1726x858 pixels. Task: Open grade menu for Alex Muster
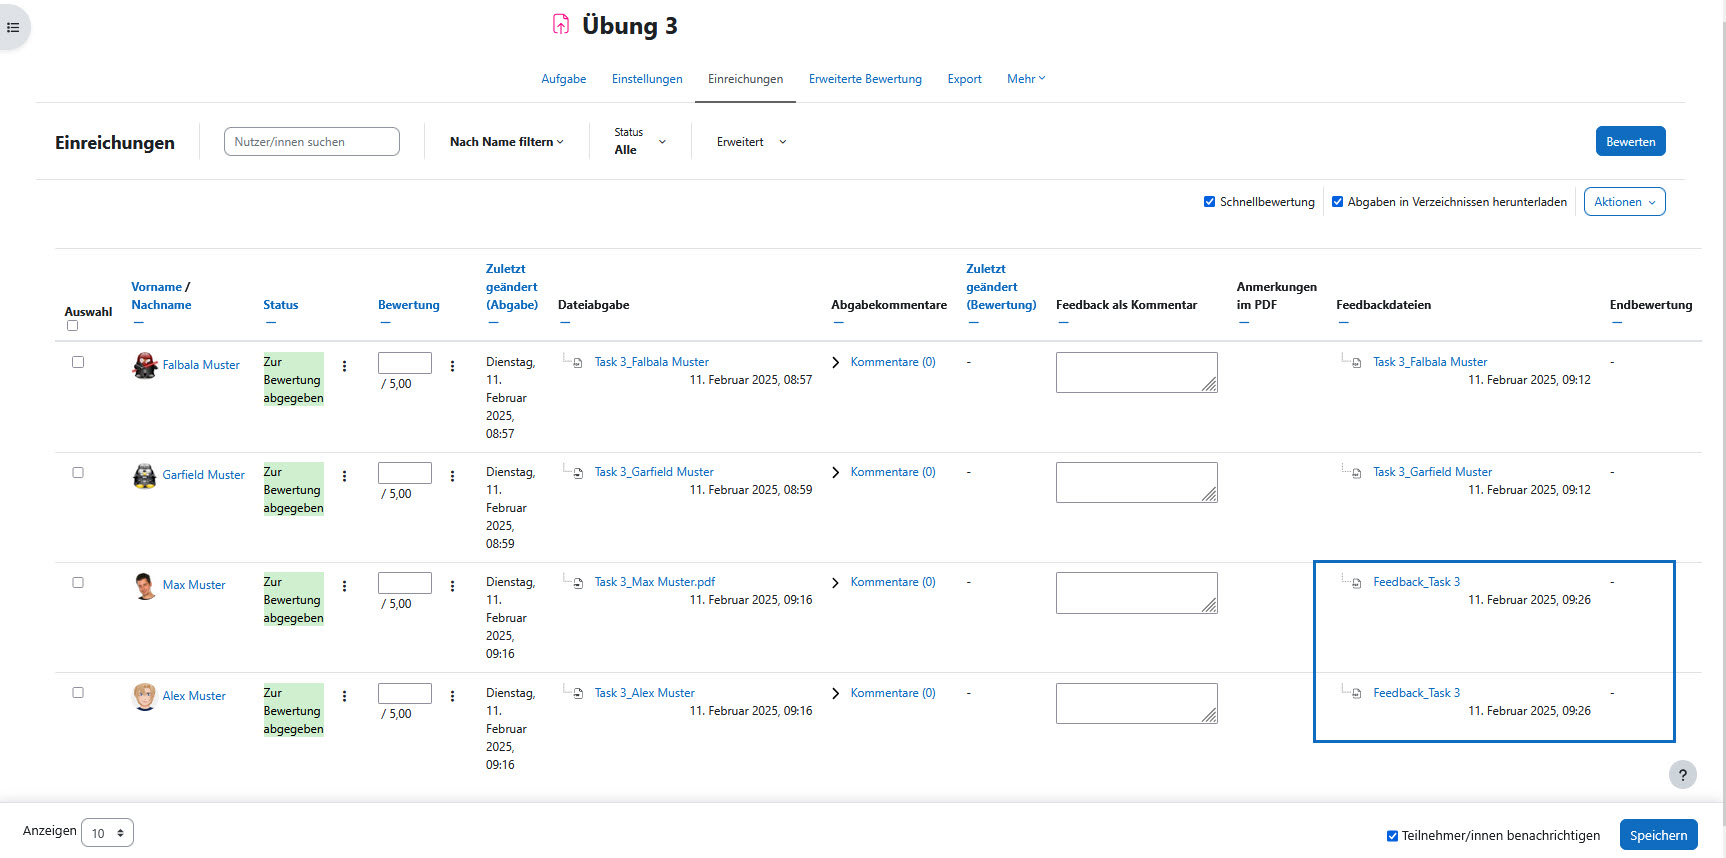452,696
